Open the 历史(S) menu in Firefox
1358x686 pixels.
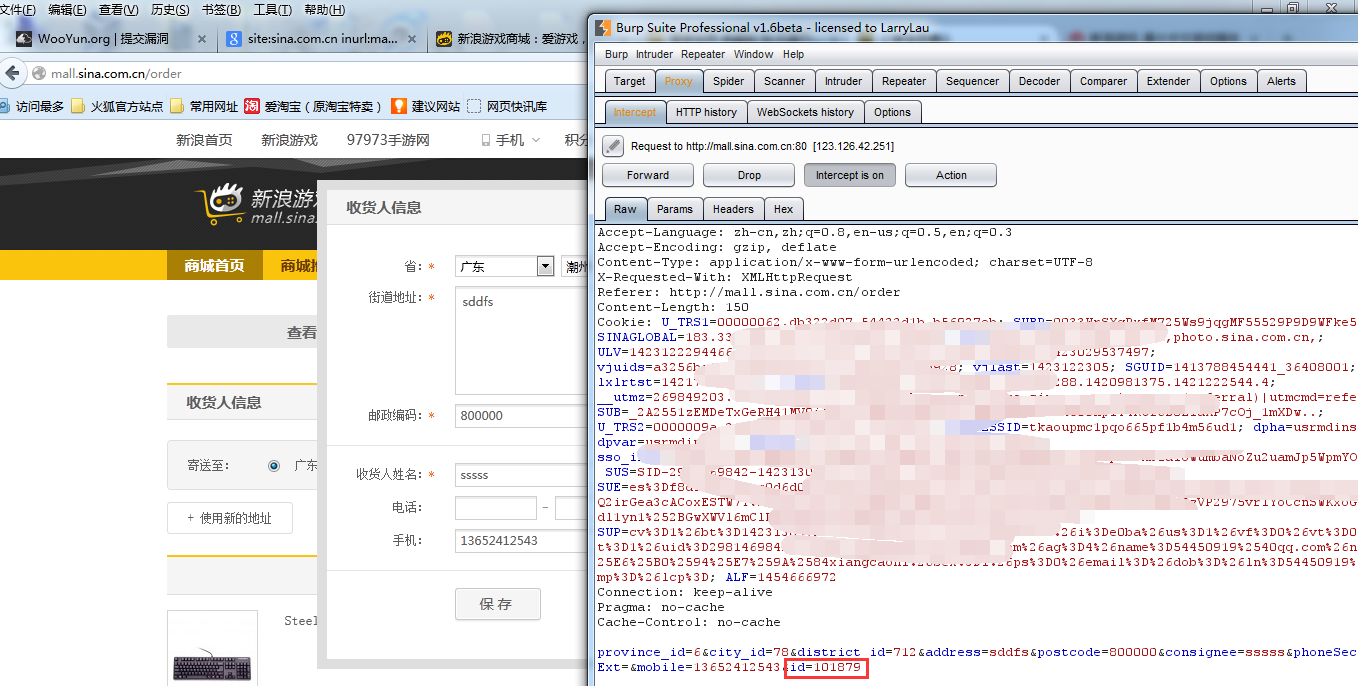point(170,10)
